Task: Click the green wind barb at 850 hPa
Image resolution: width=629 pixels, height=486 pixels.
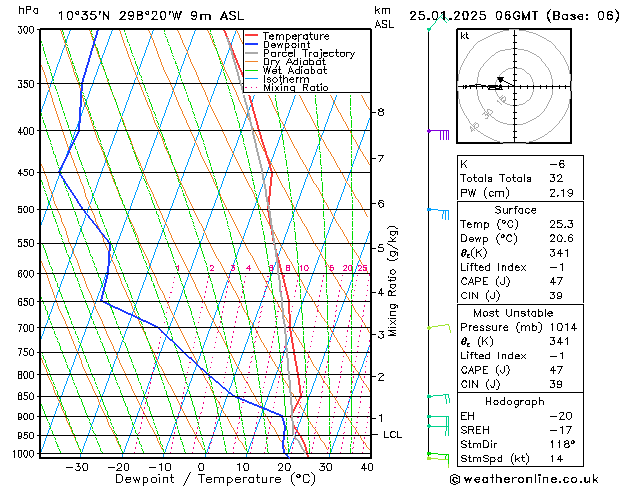Action: 438,398
